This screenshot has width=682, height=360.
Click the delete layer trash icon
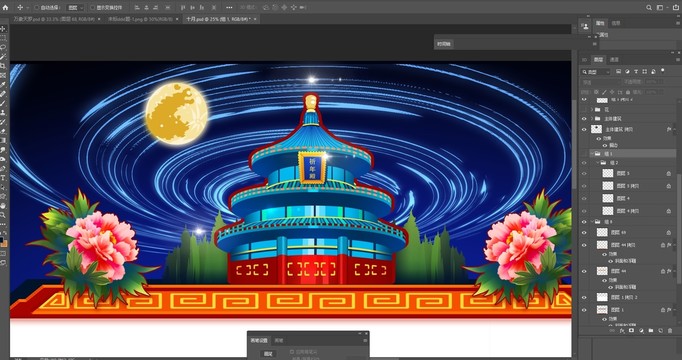[670, 331]
